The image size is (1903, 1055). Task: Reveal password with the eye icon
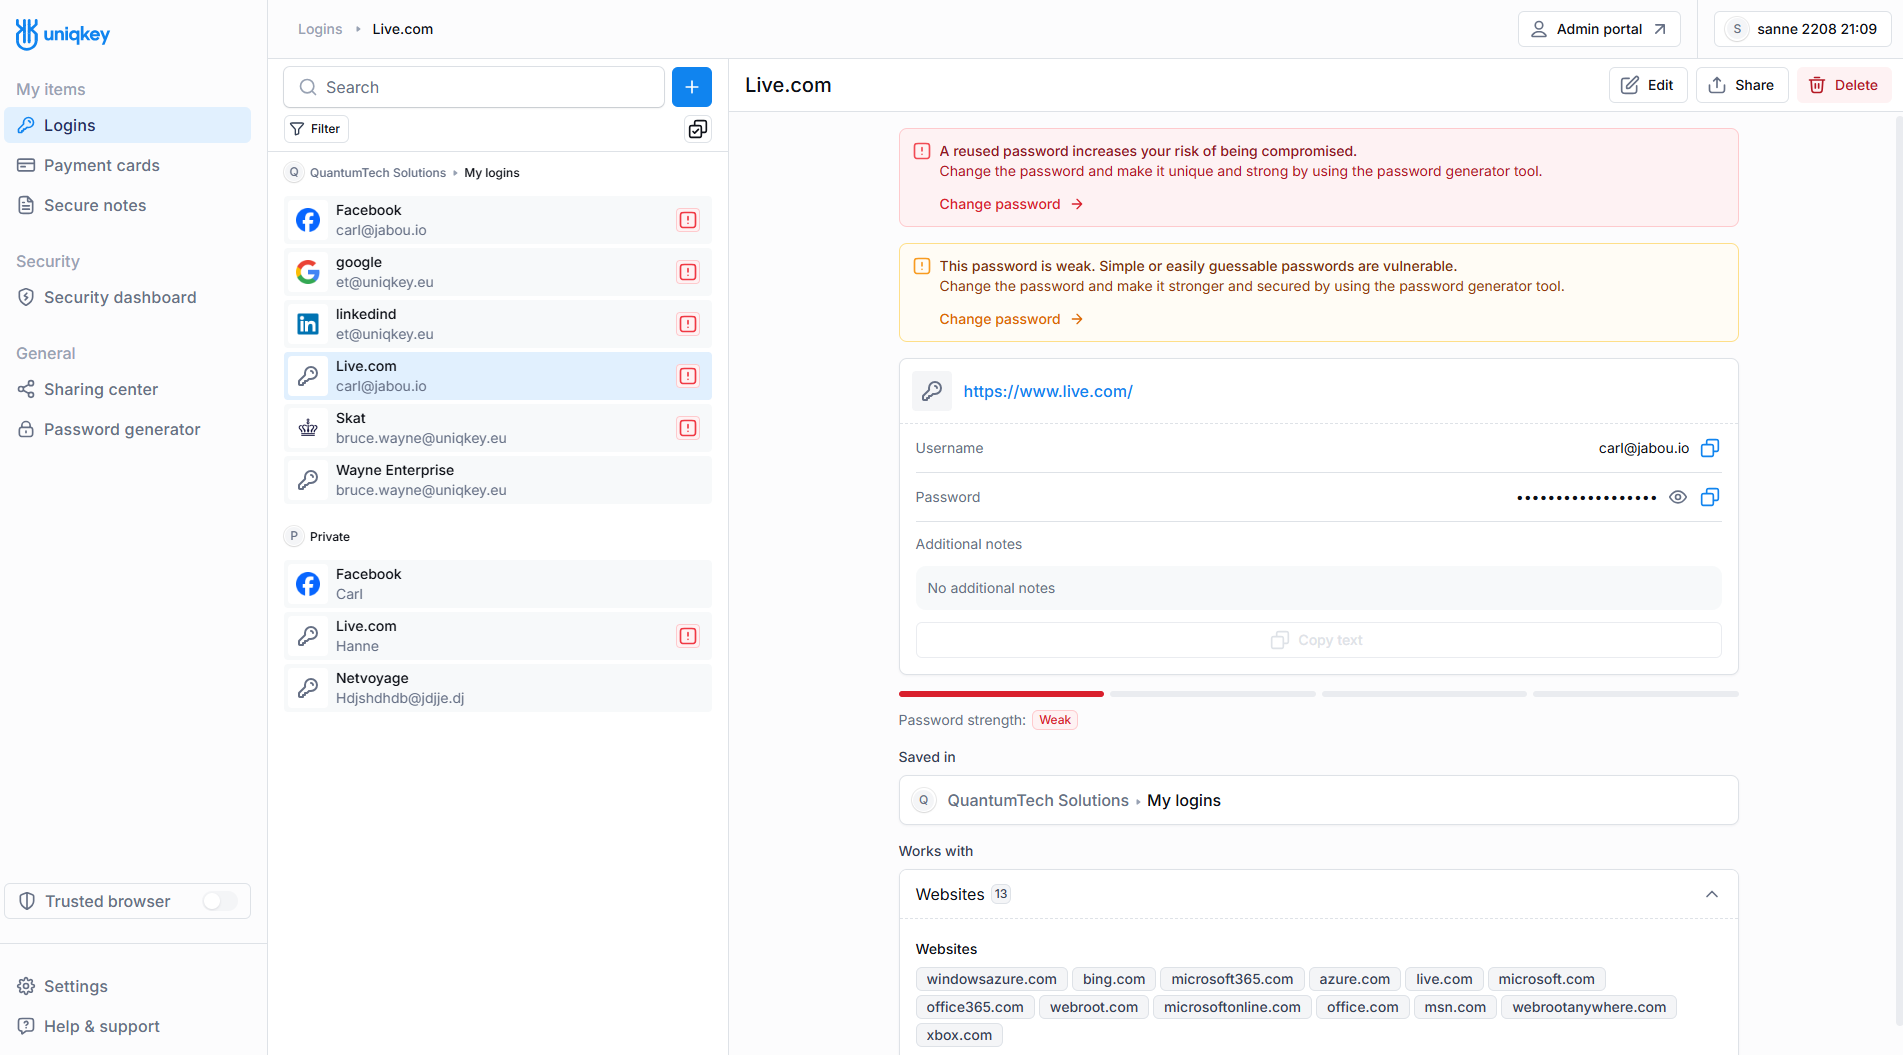pyautogui.click(x=1677, y=497)
